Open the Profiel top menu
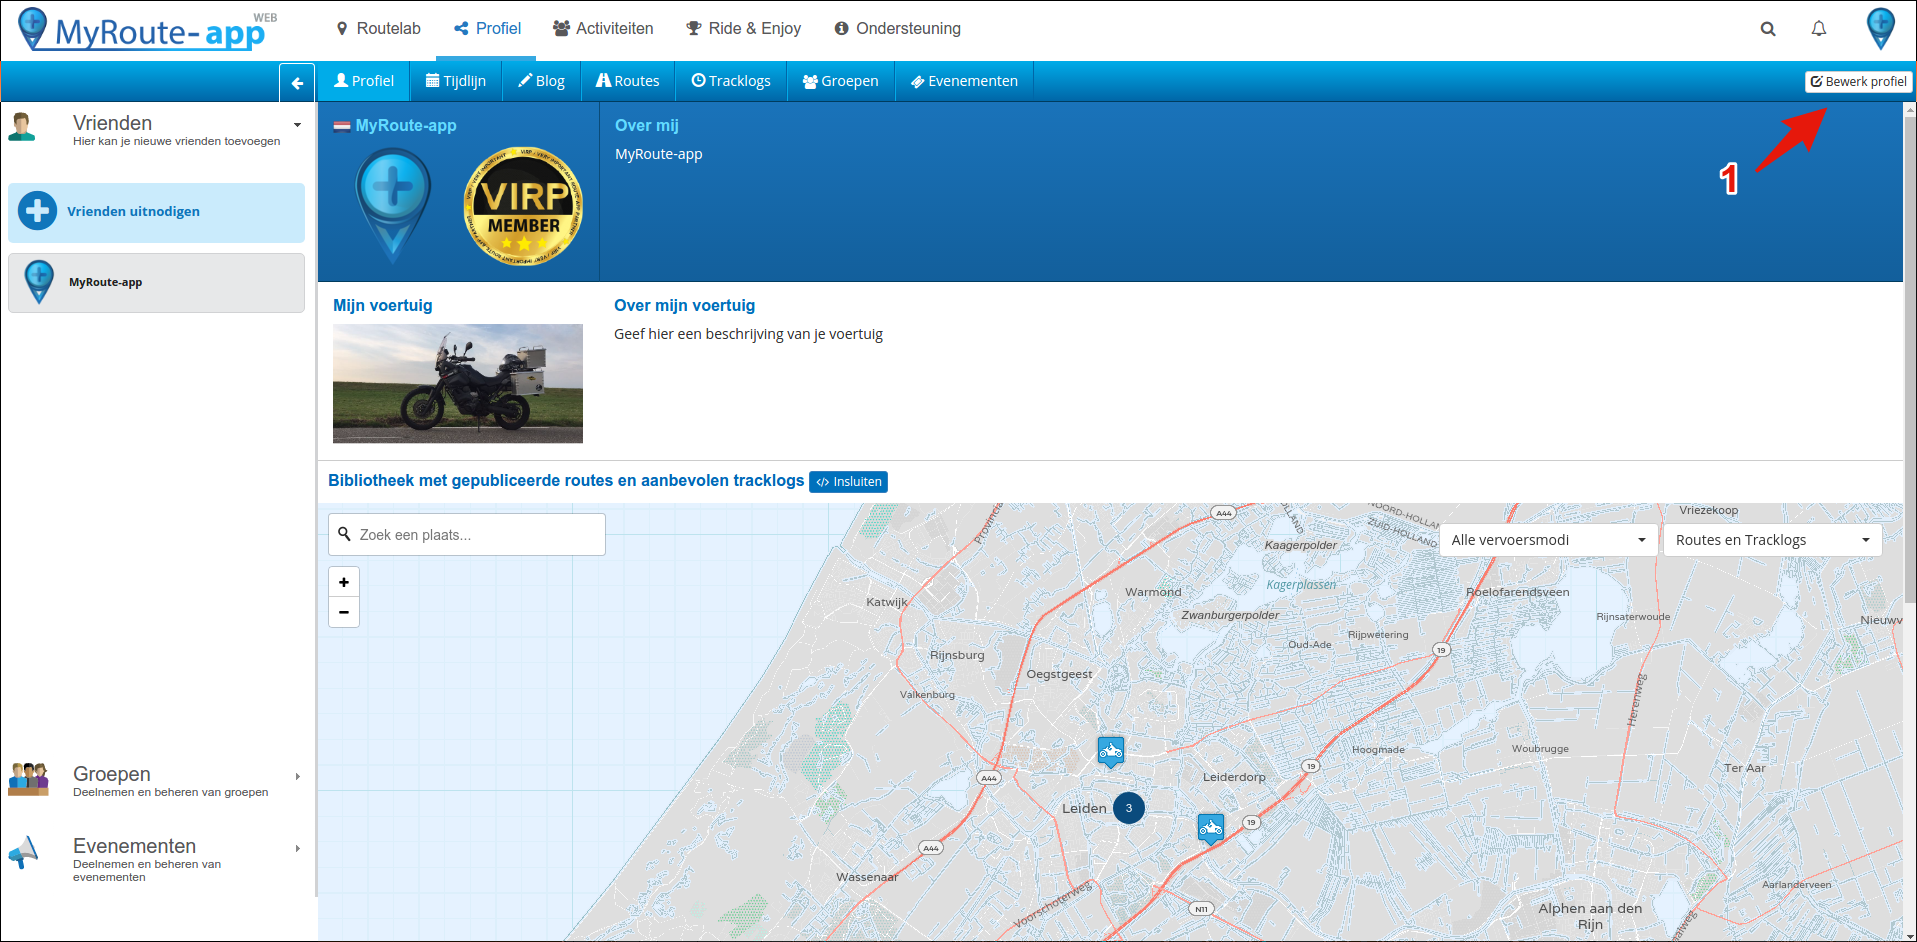 point(488,29)
